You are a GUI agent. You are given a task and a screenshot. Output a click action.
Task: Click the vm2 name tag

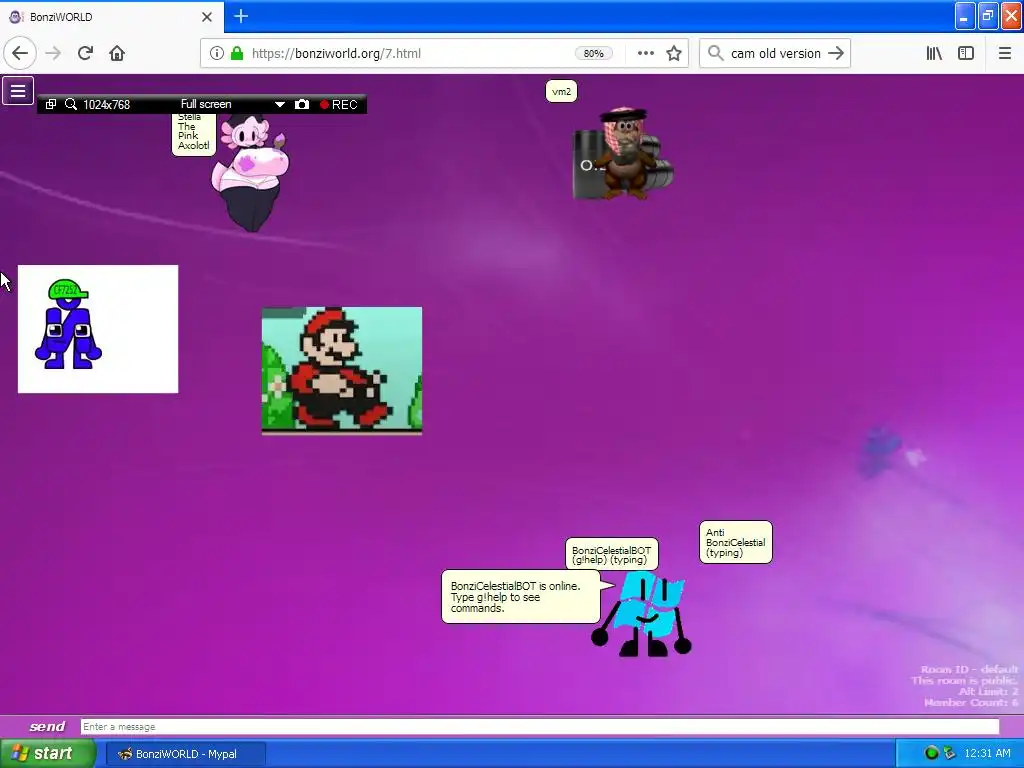point(561,91)
